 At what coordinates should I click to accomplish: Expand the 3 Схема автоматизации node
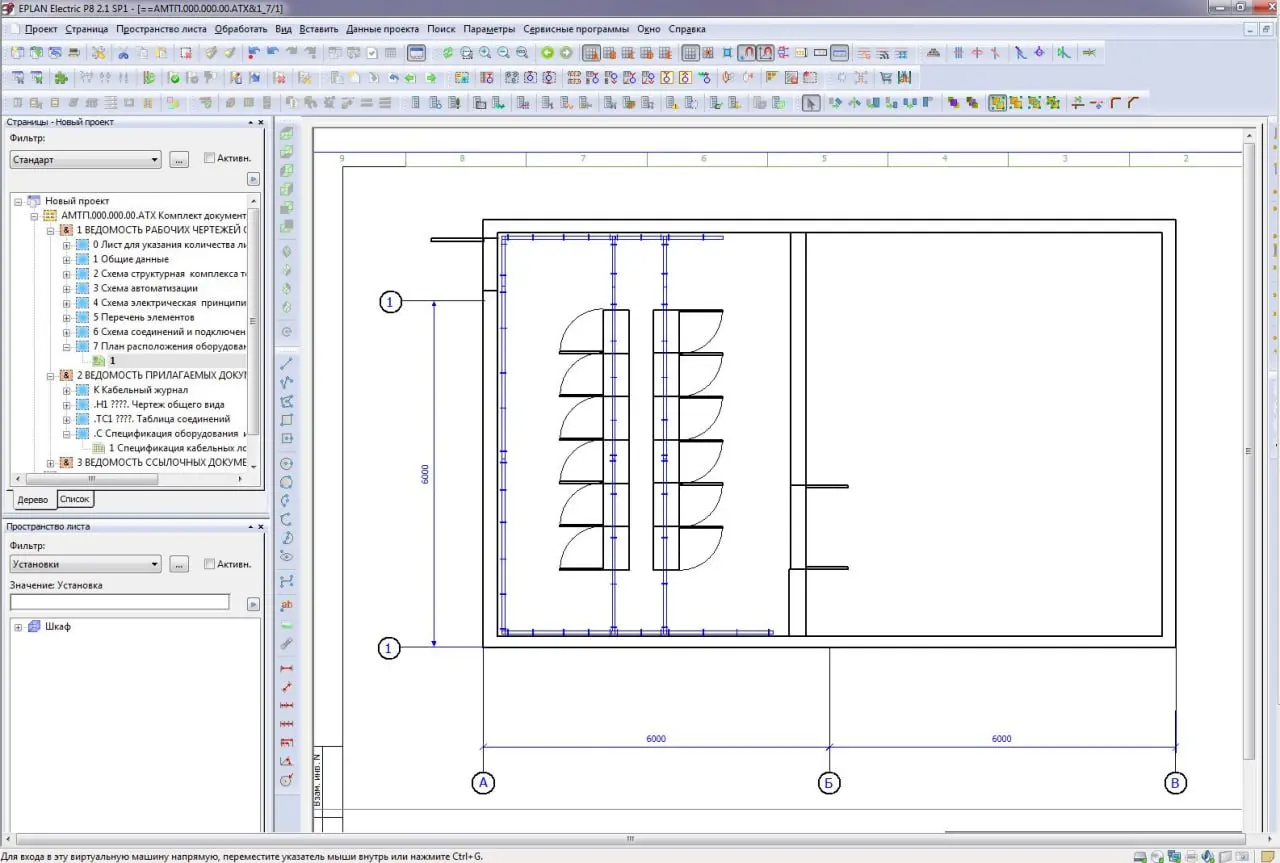click(x=67, y=288)
